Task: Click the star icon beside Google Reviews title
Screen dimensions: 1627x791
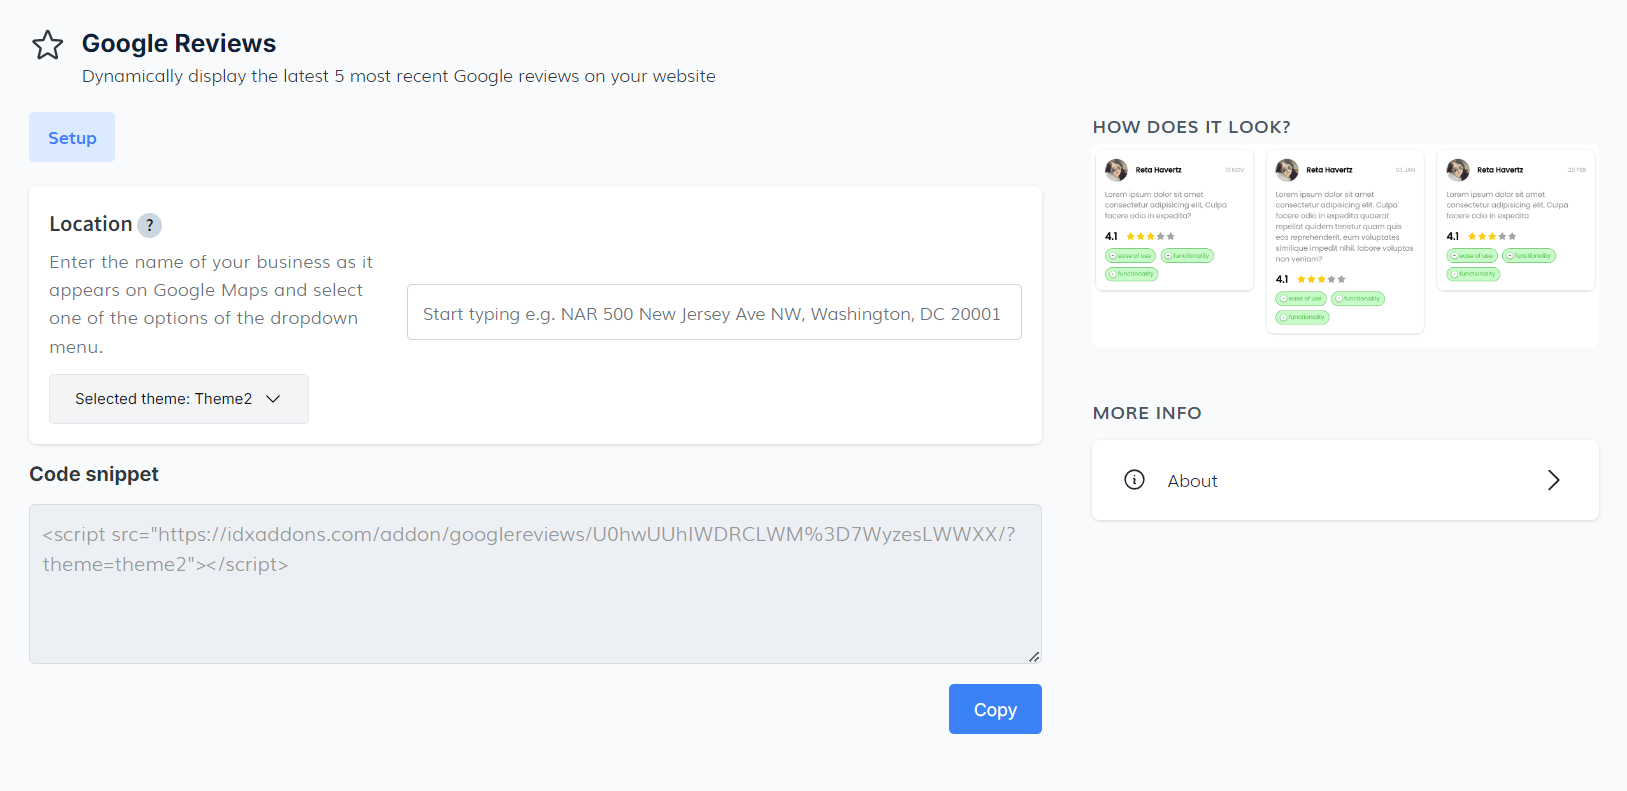Action: coord(47,45)
